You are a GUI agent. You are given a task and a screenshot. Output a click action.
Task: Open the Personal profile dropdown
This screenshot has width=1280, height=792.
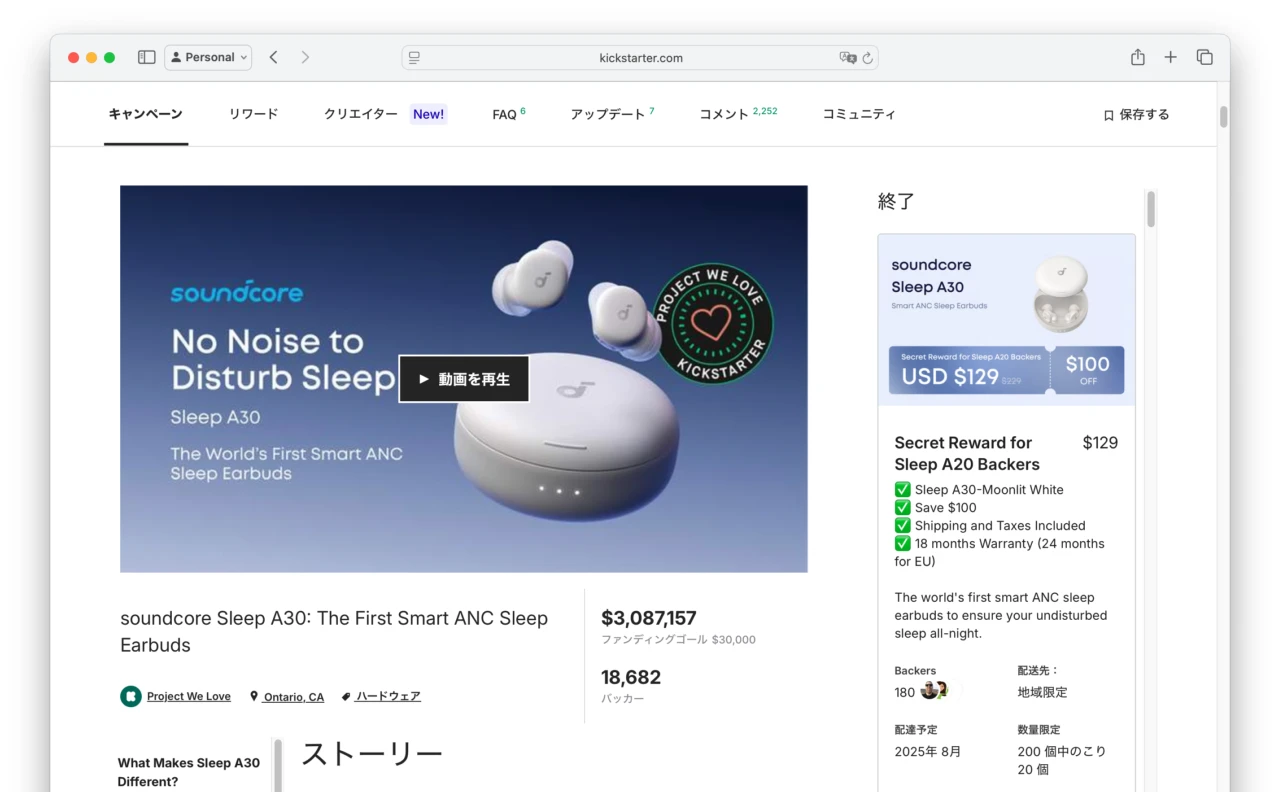(208, 57)
